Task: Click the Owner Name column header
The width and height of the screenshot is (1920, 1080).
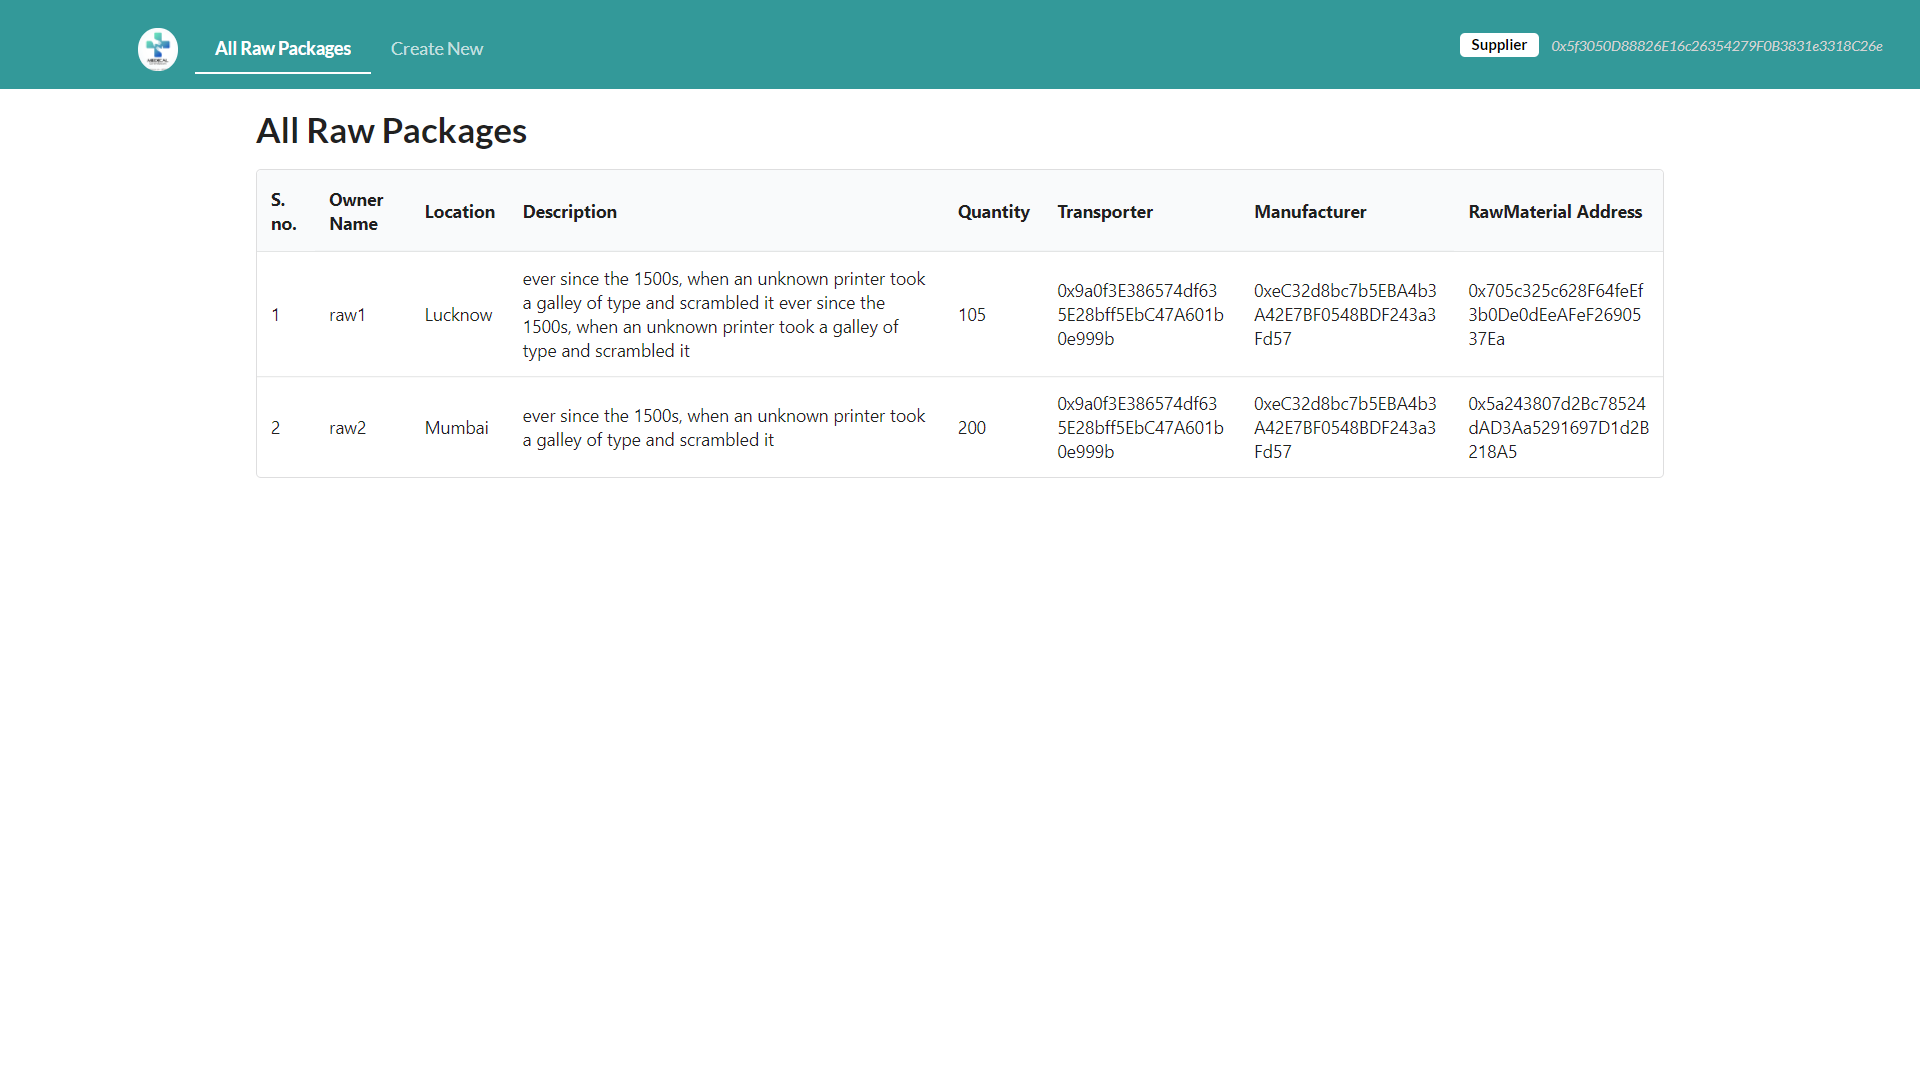Action: click(356, 212)
